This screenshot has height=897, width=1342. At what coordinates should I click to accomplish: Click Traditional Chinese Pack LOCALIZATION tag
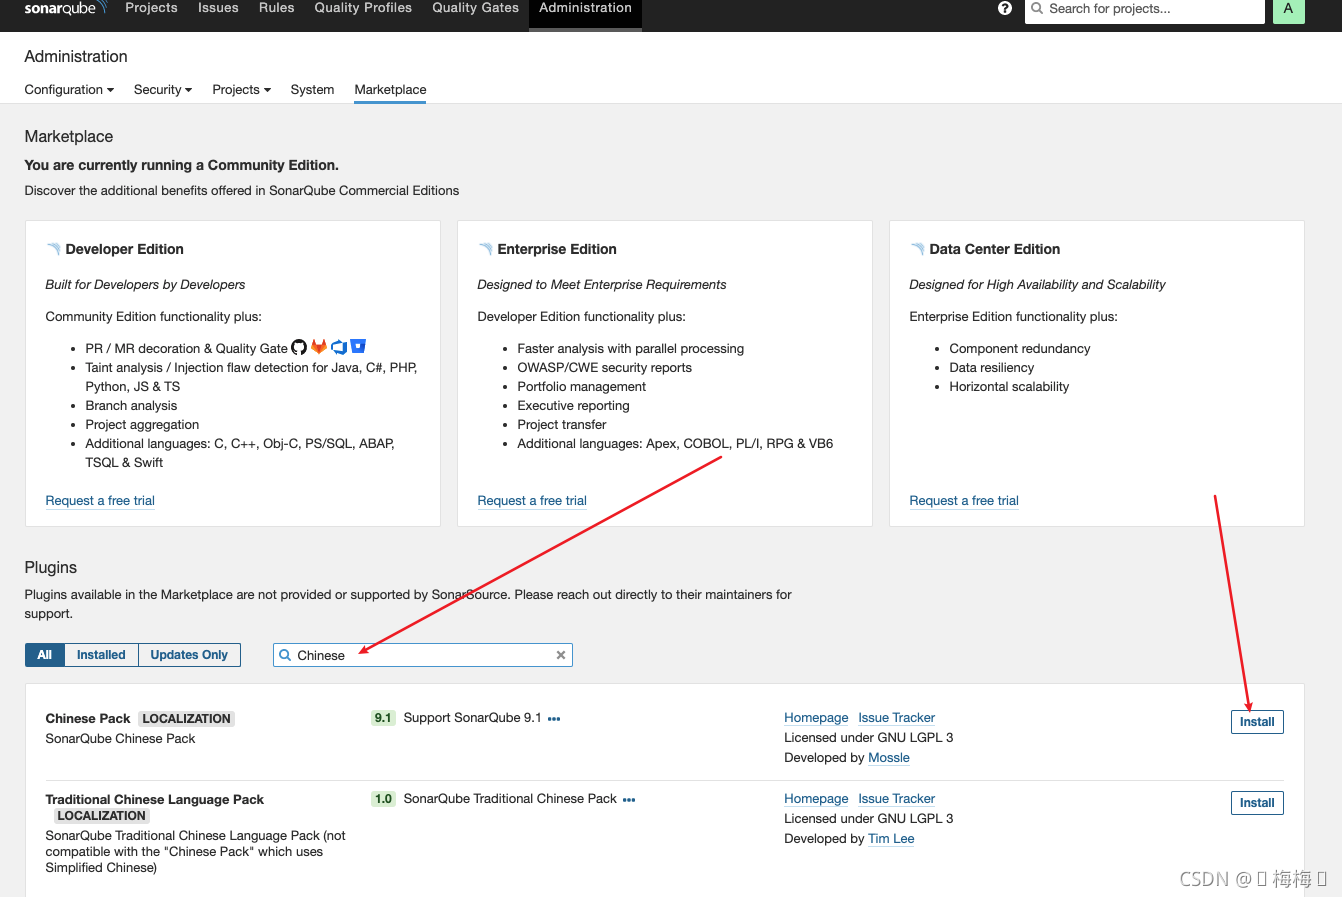[101, 816]
